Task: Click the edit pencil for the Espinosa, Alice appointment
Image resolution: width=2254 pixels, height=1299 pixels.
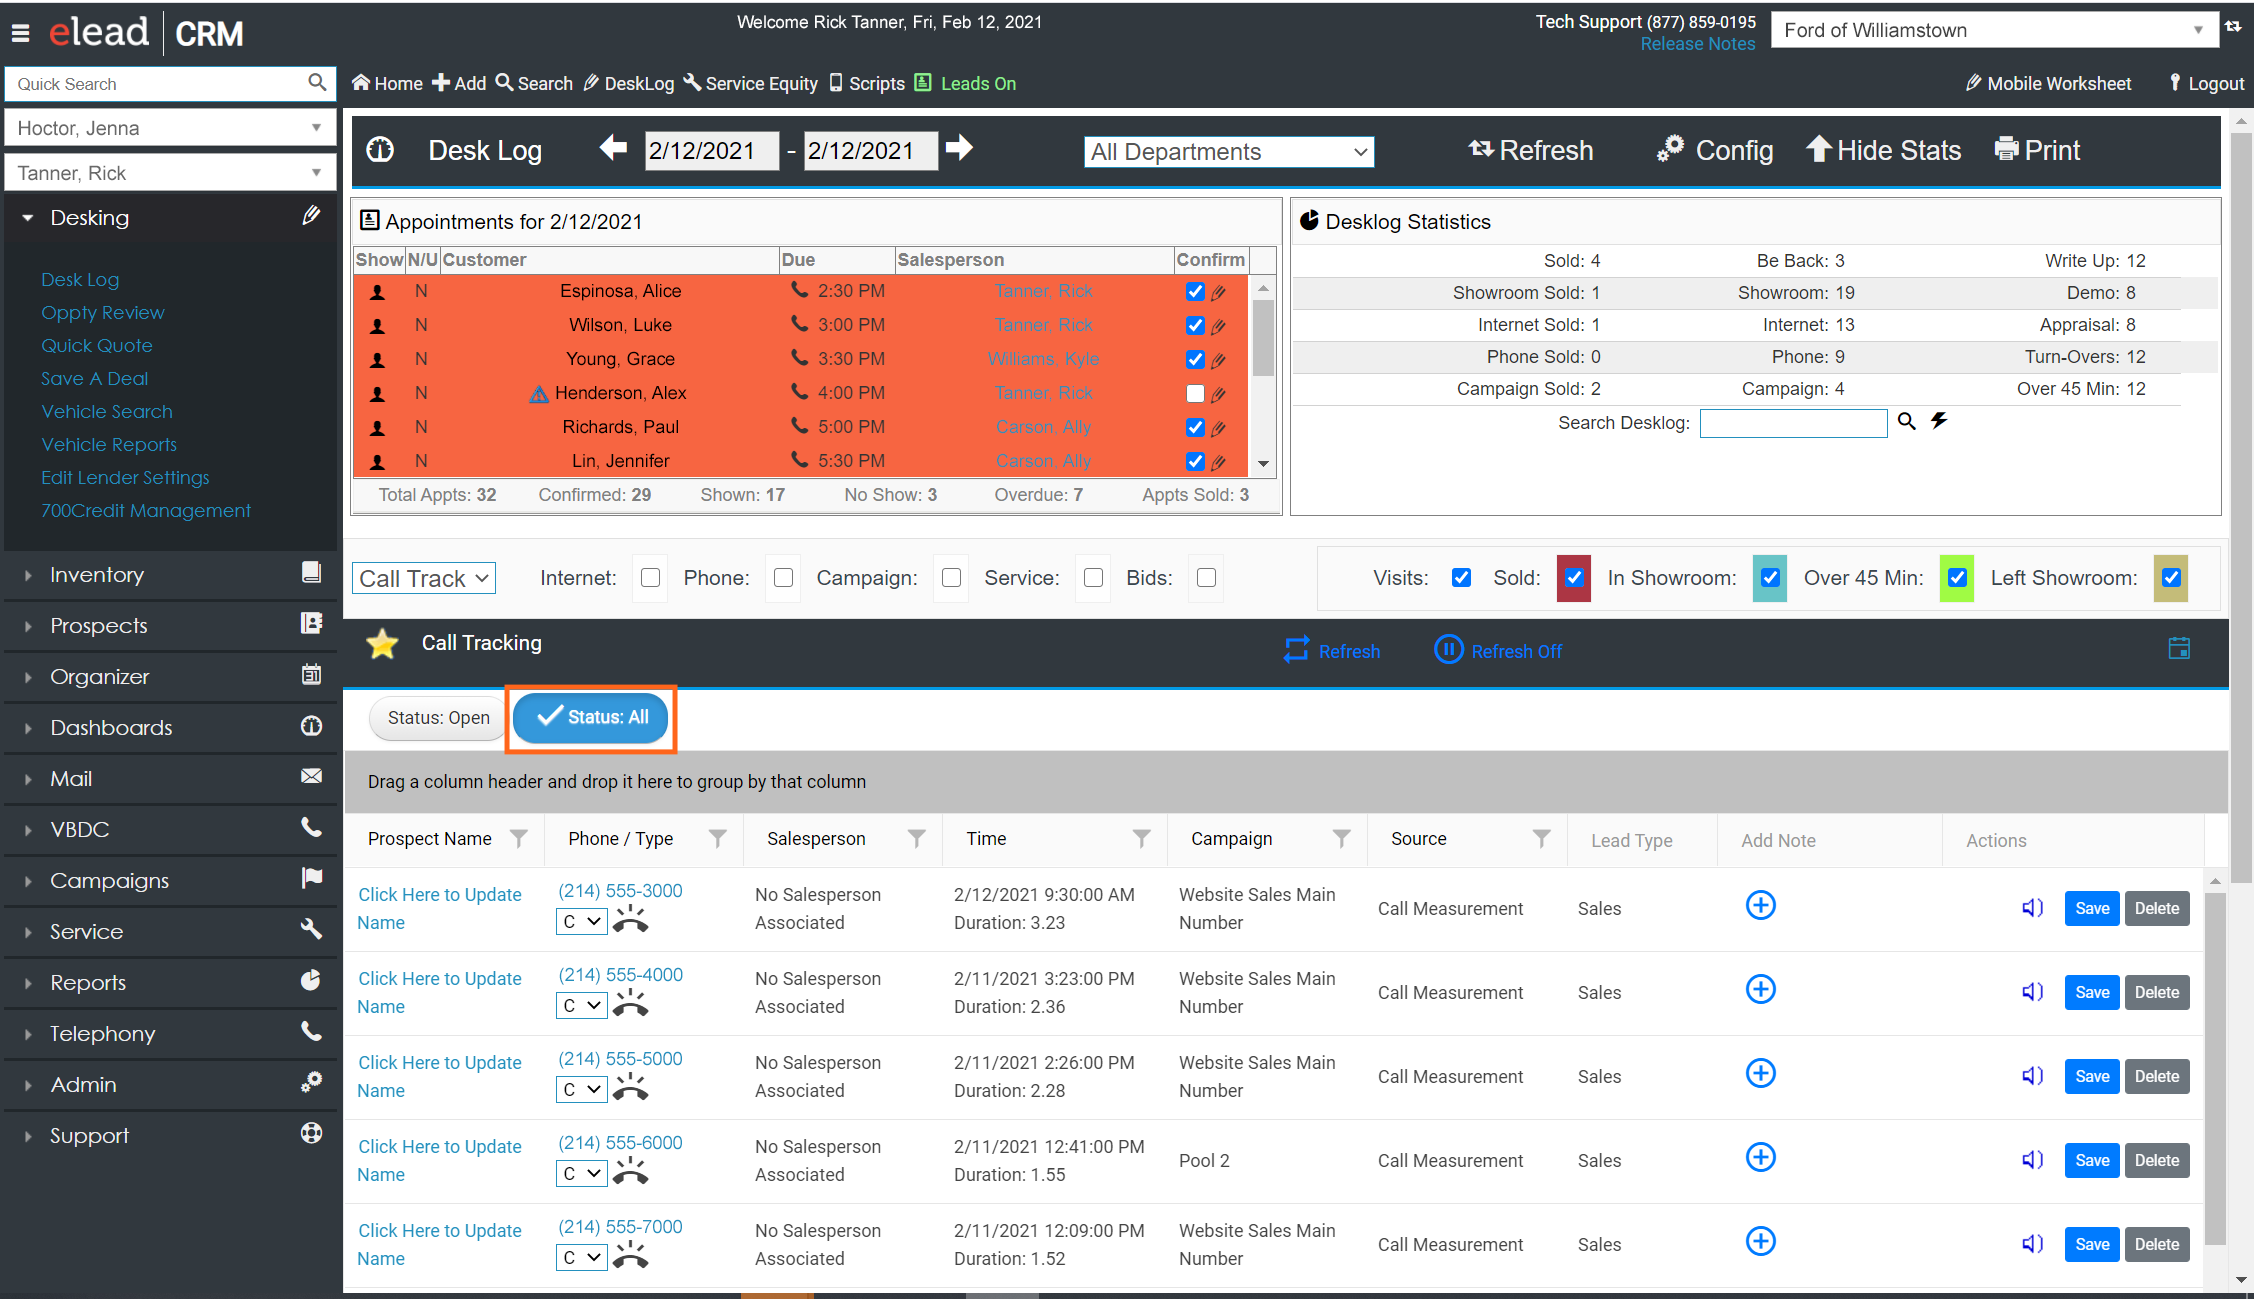Action: pos(1218,292)
